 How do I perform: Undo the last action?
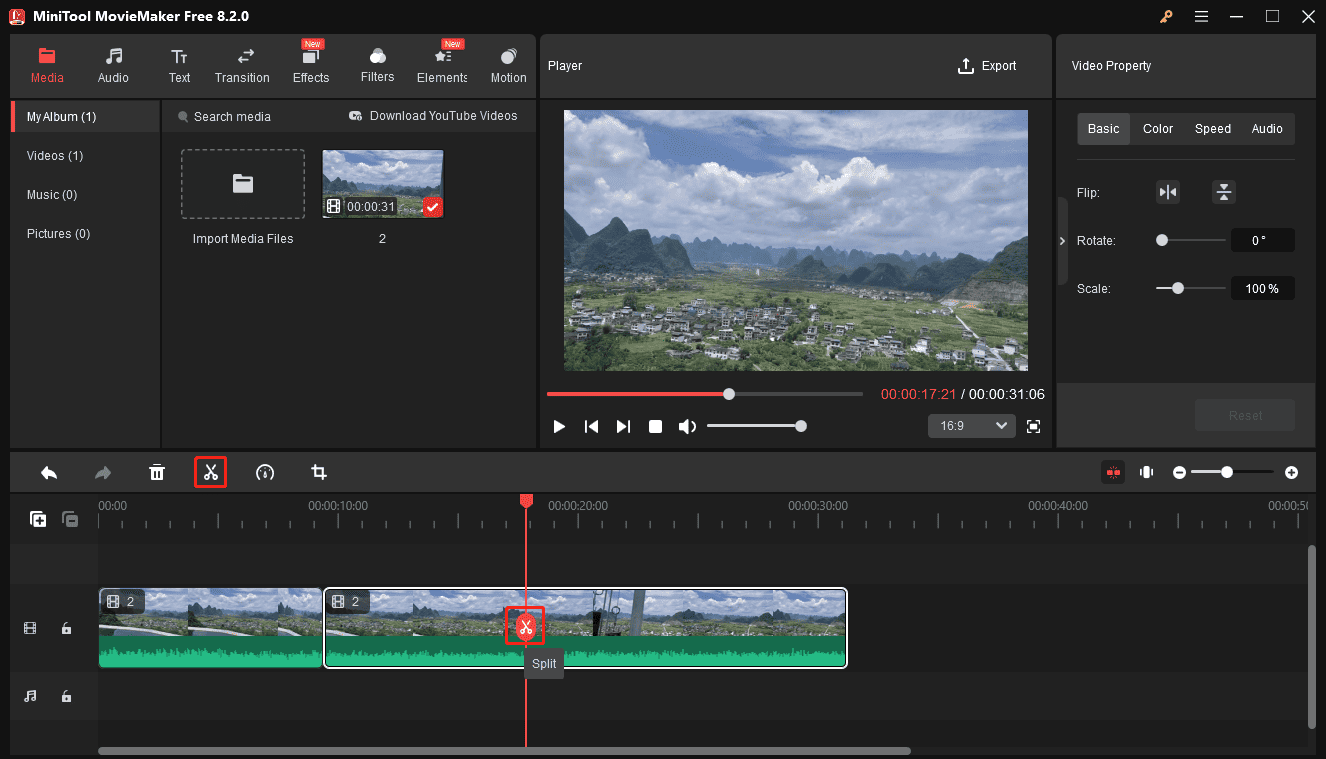(49, 472)
